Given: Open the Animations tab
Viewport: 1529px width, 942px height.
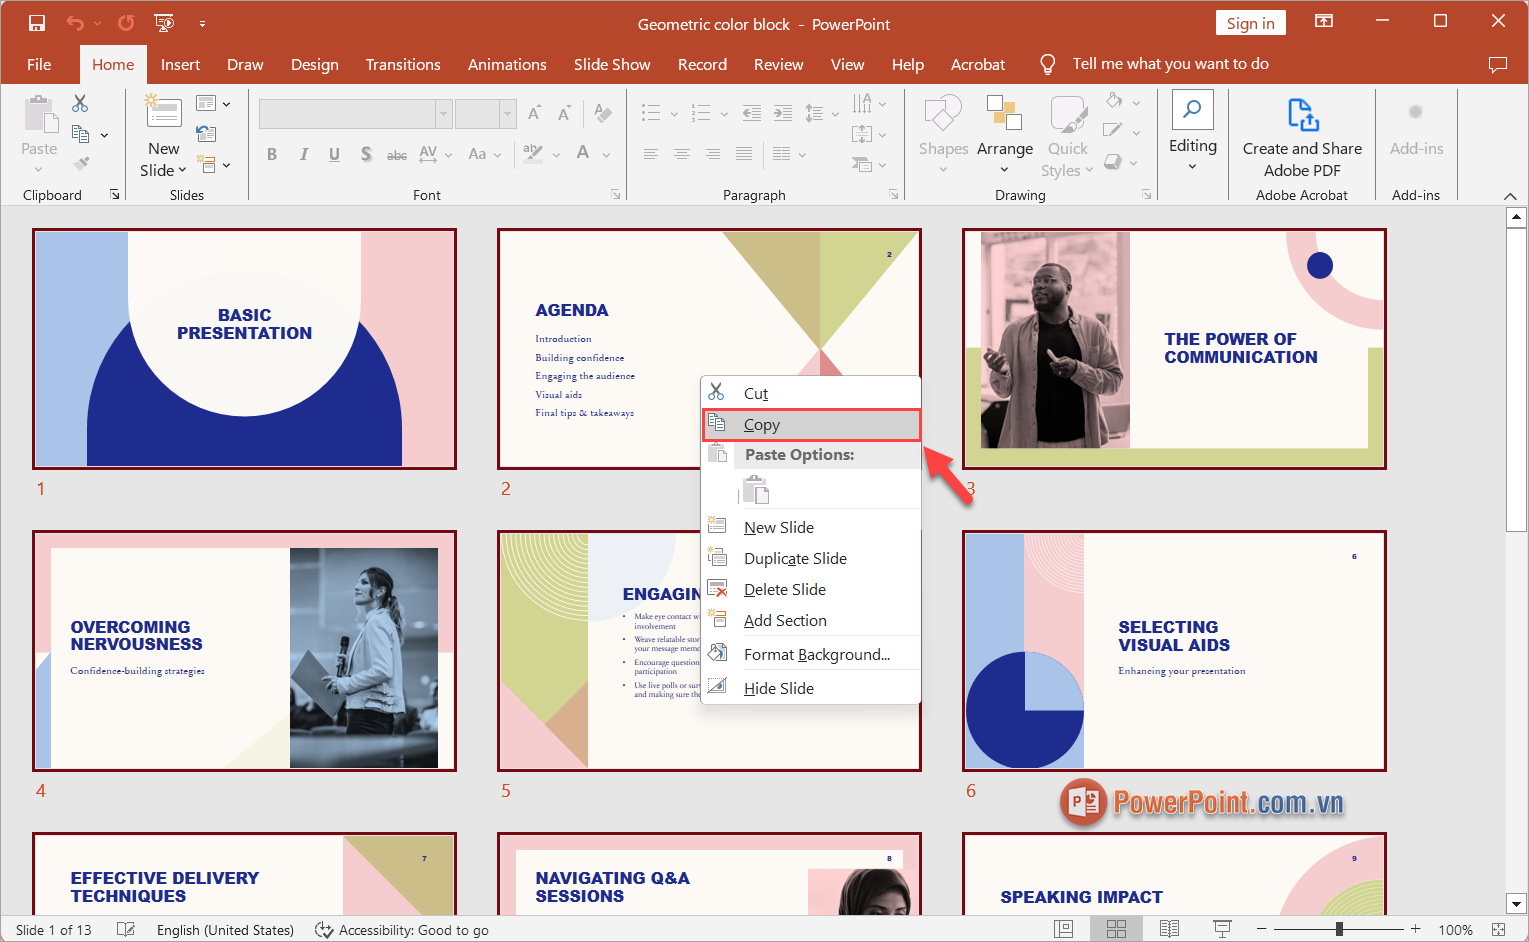Looking at the screenshot, I should click(507, 64).
